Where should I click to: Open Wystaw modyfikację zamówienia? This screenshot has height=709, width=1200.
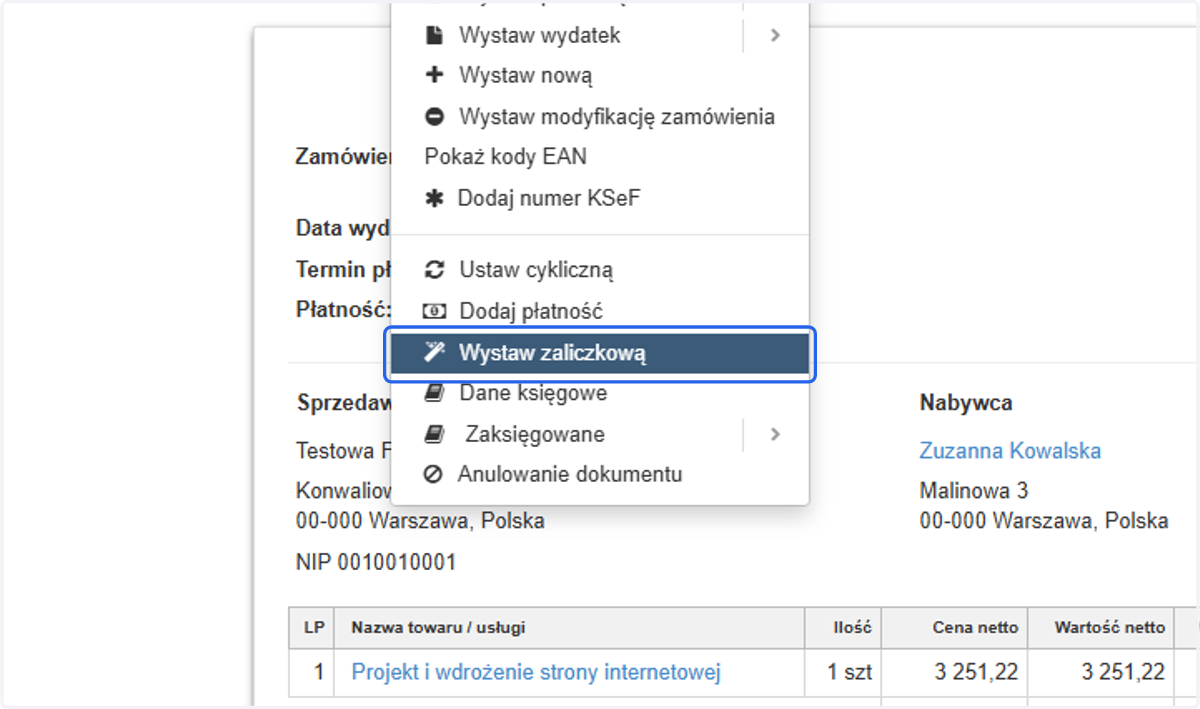[x=617, y=117]
